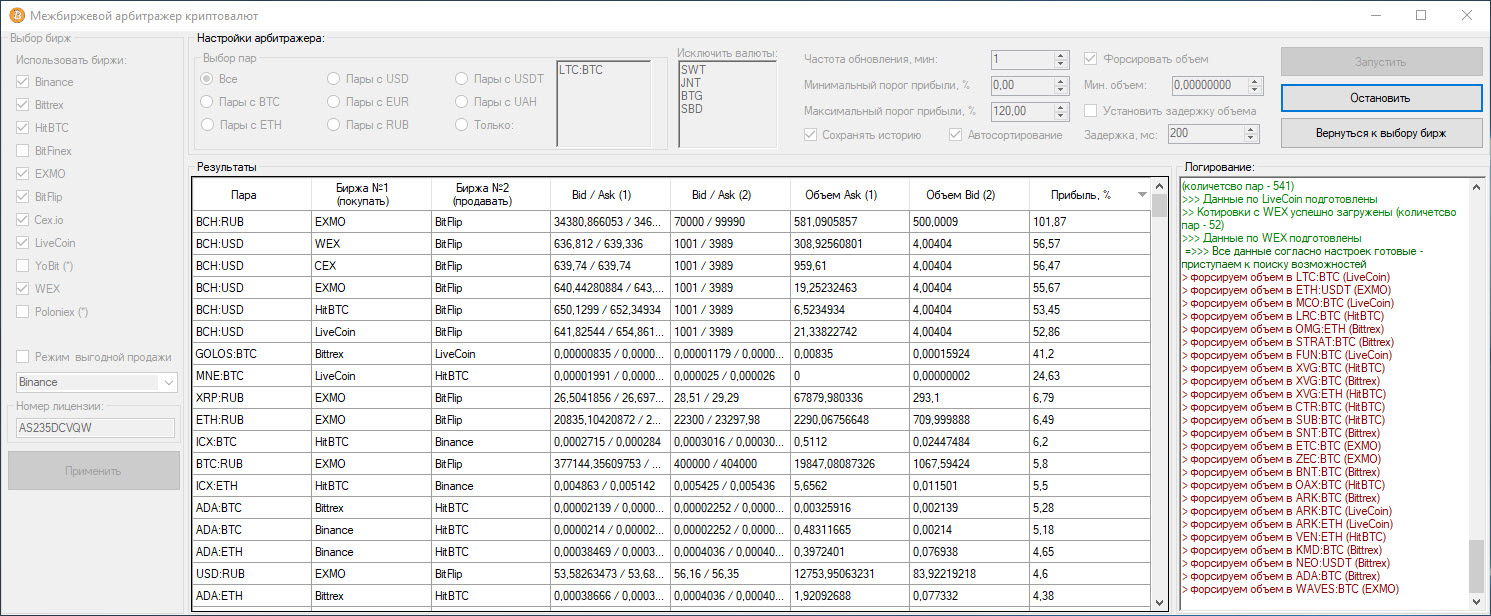Enable the Режим выгодной продажи checkbox
Viewport: 1491px width, 616px height.
[x=22, y=357]
